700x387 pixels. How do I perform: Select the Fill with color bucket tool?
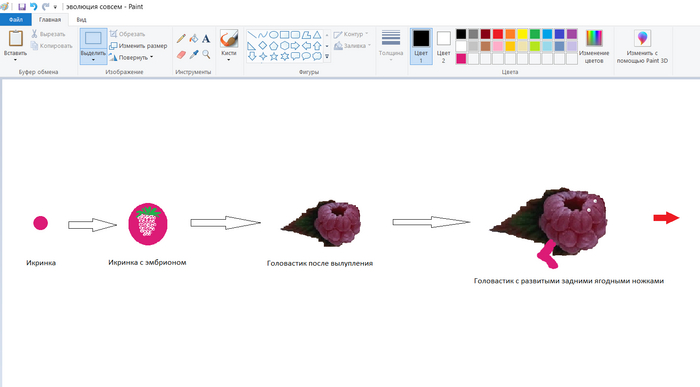tap(193, 39)
